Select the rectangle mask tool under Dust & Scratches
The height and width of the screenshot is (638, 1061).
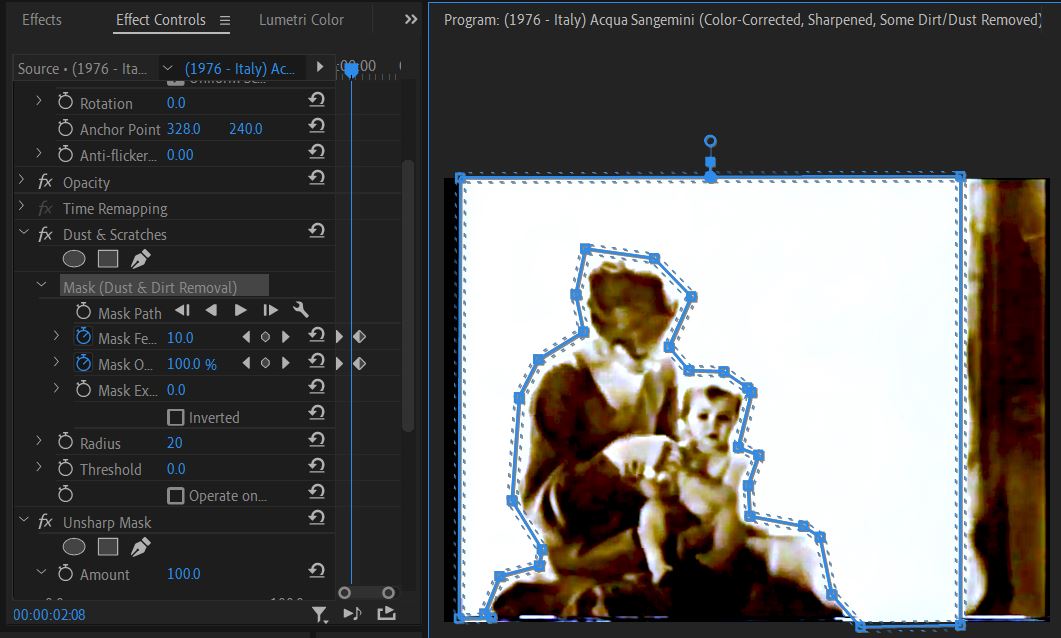(x=108, y=259)
